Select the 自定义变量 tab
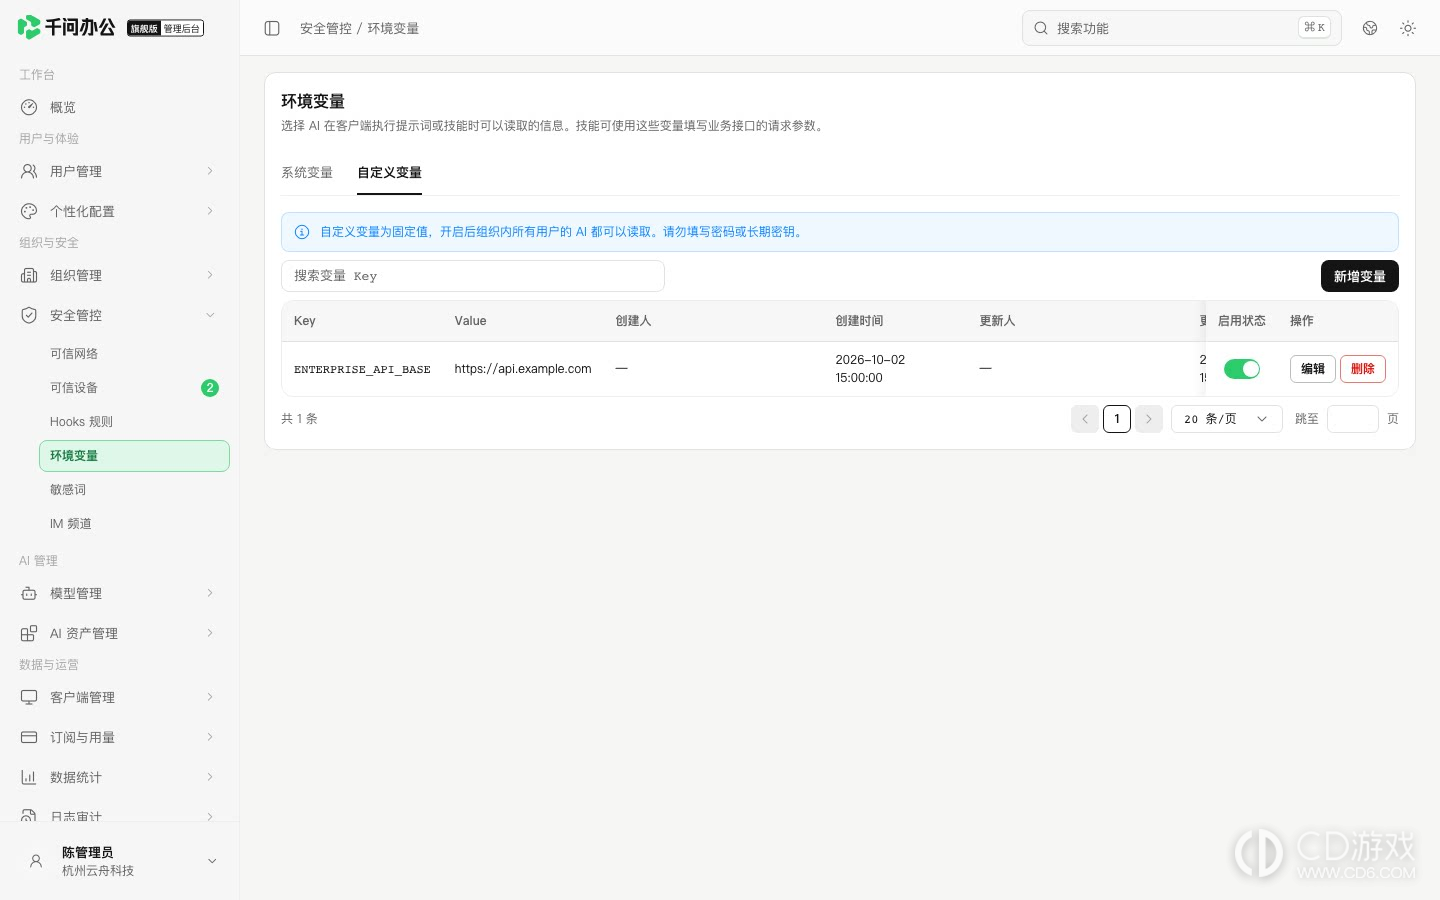 click(x=390, y=173)
